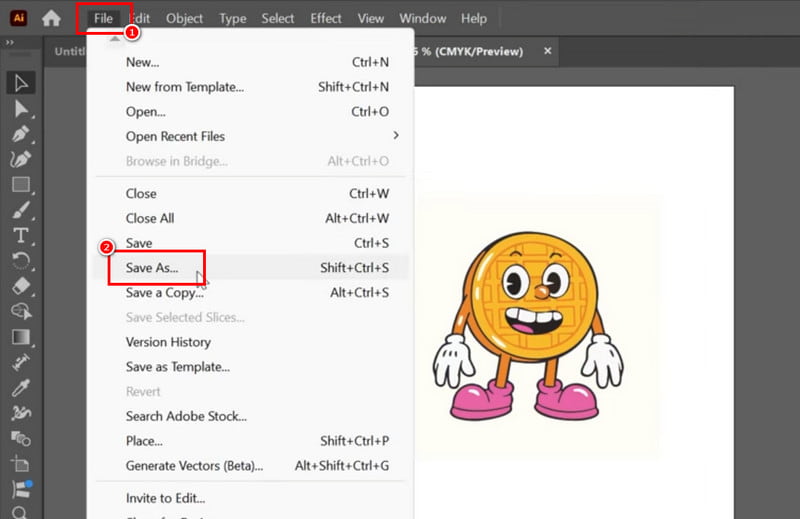Click Search Adobe Stock... entry

tap(186, 416)
